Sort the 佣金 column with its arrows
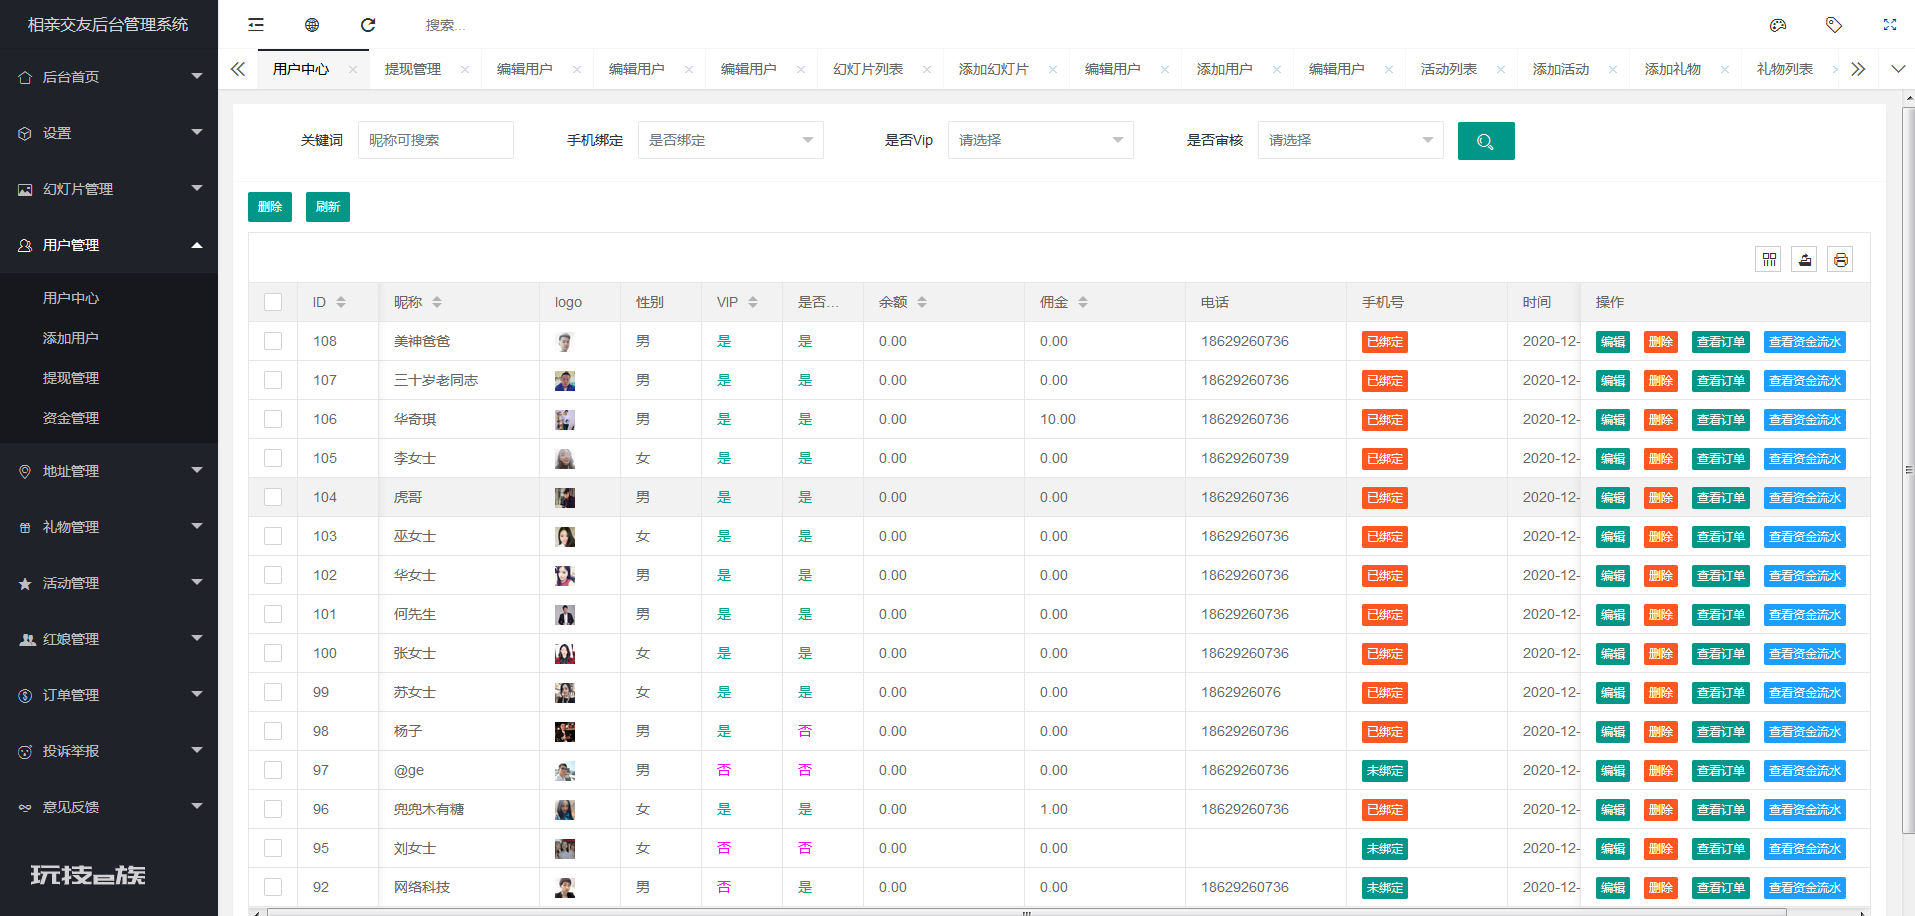 1083,302
